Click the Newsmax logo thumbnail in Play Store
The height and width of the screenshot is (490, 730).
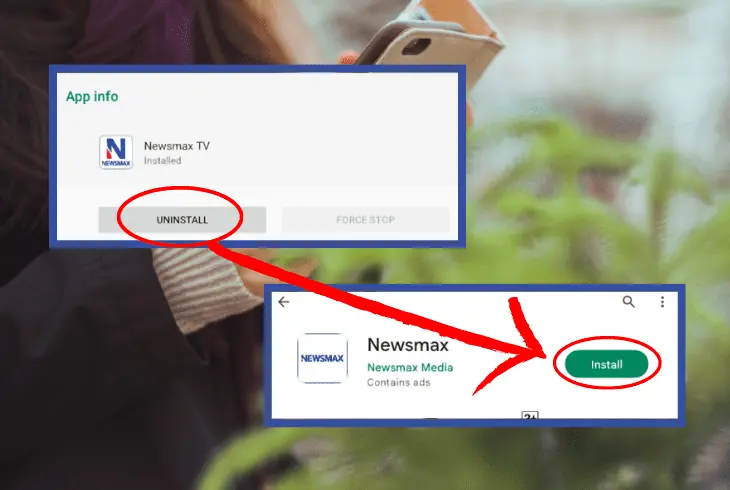[x=322, y=358]
